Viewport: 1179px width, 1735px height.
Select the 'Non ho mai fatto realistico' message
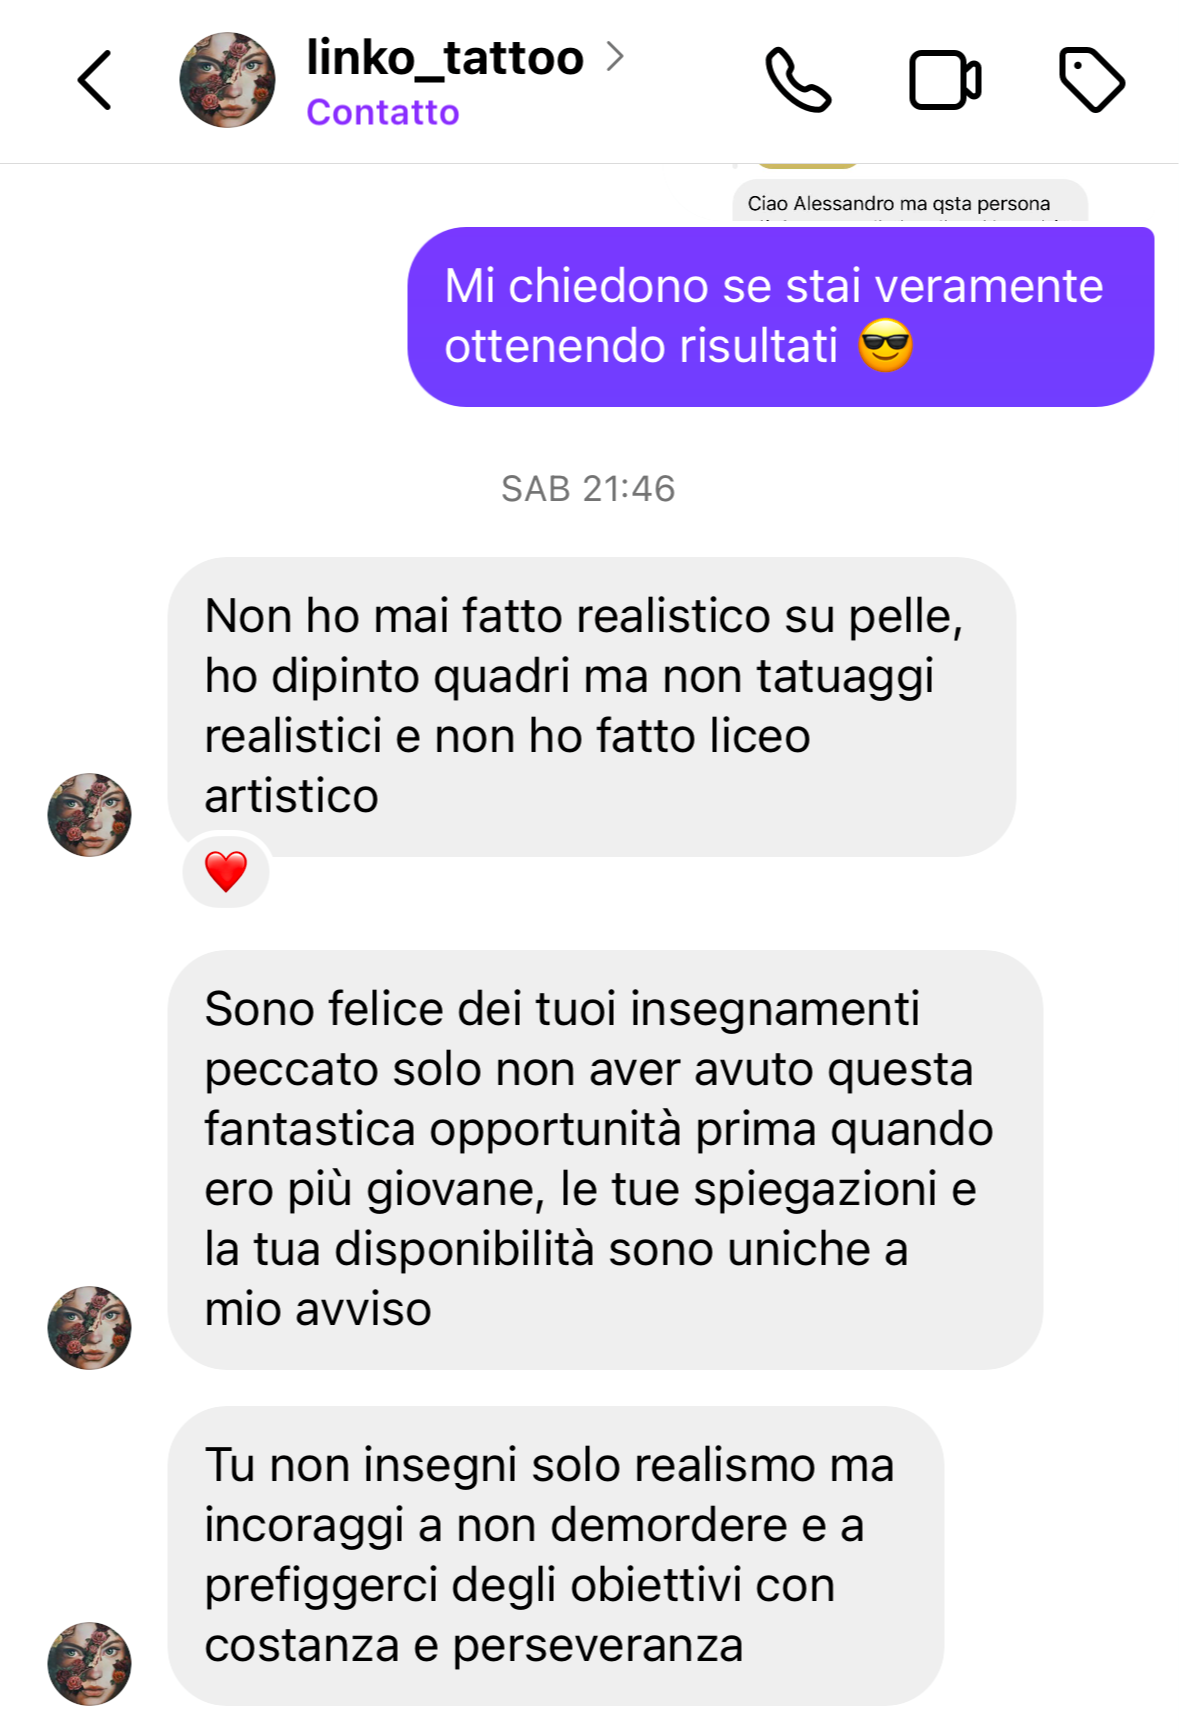point(592,707)
